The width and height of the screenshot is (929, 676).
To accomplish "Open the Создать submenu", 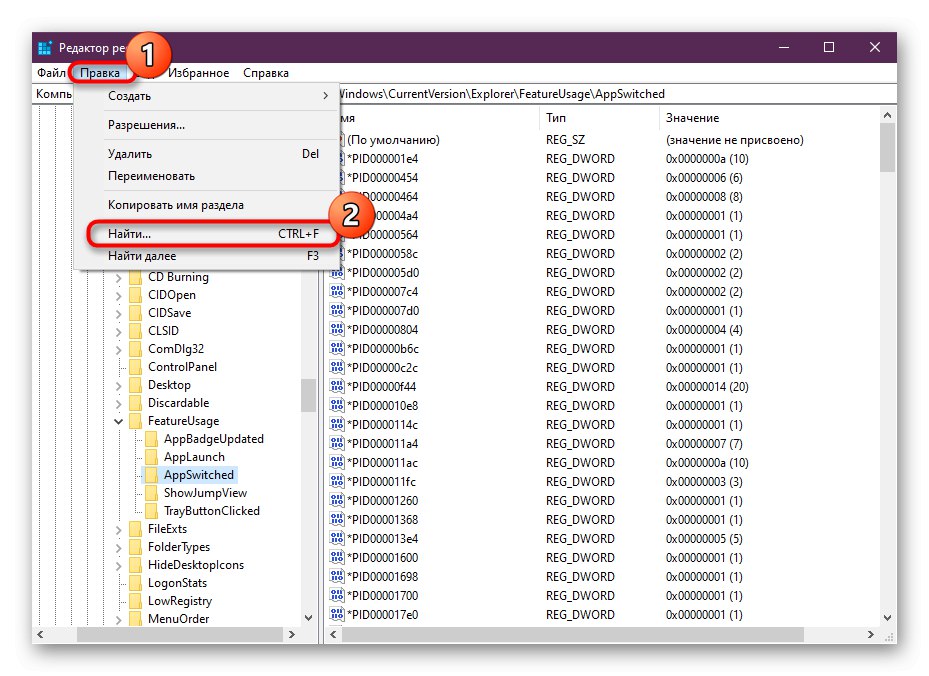I will tap(206, 96).
